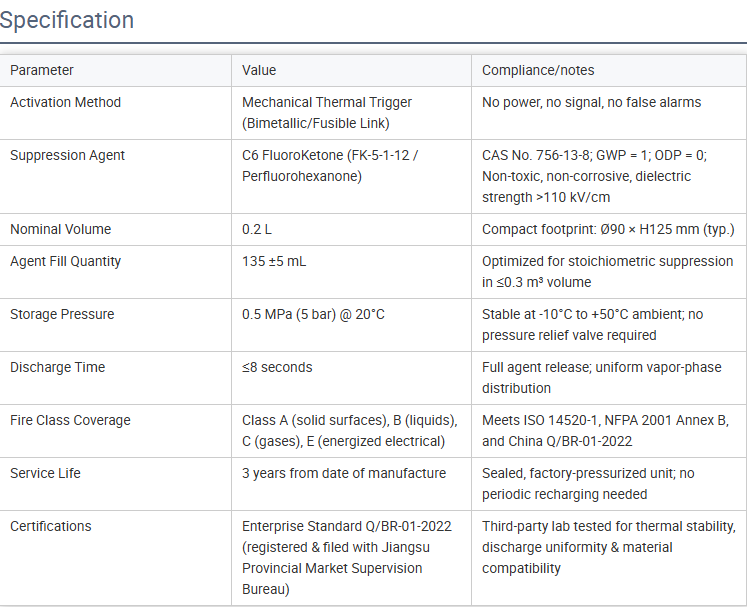
Task: Select the C6 FluoroKetone value text
Action: tap(330, 166)
